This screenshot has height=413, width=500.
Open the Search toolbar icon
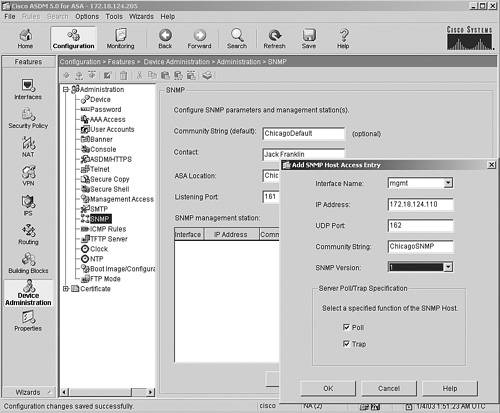[x=237, y=38]
